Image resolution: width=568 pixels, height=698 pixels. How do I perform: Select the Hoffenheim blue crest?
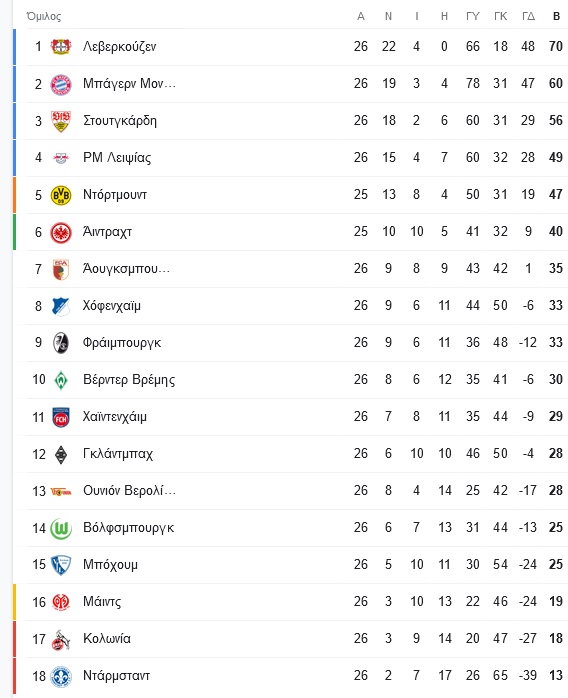[x=61, y=306]
